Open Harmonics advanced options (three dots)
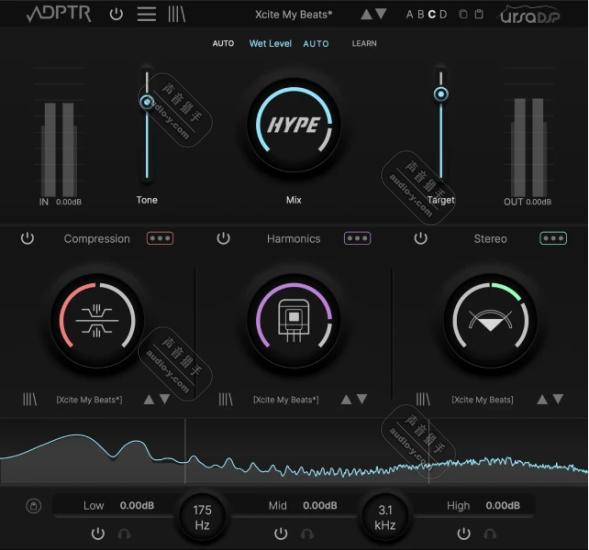Screen dimensions: 589x550 [x=357, y=239]
